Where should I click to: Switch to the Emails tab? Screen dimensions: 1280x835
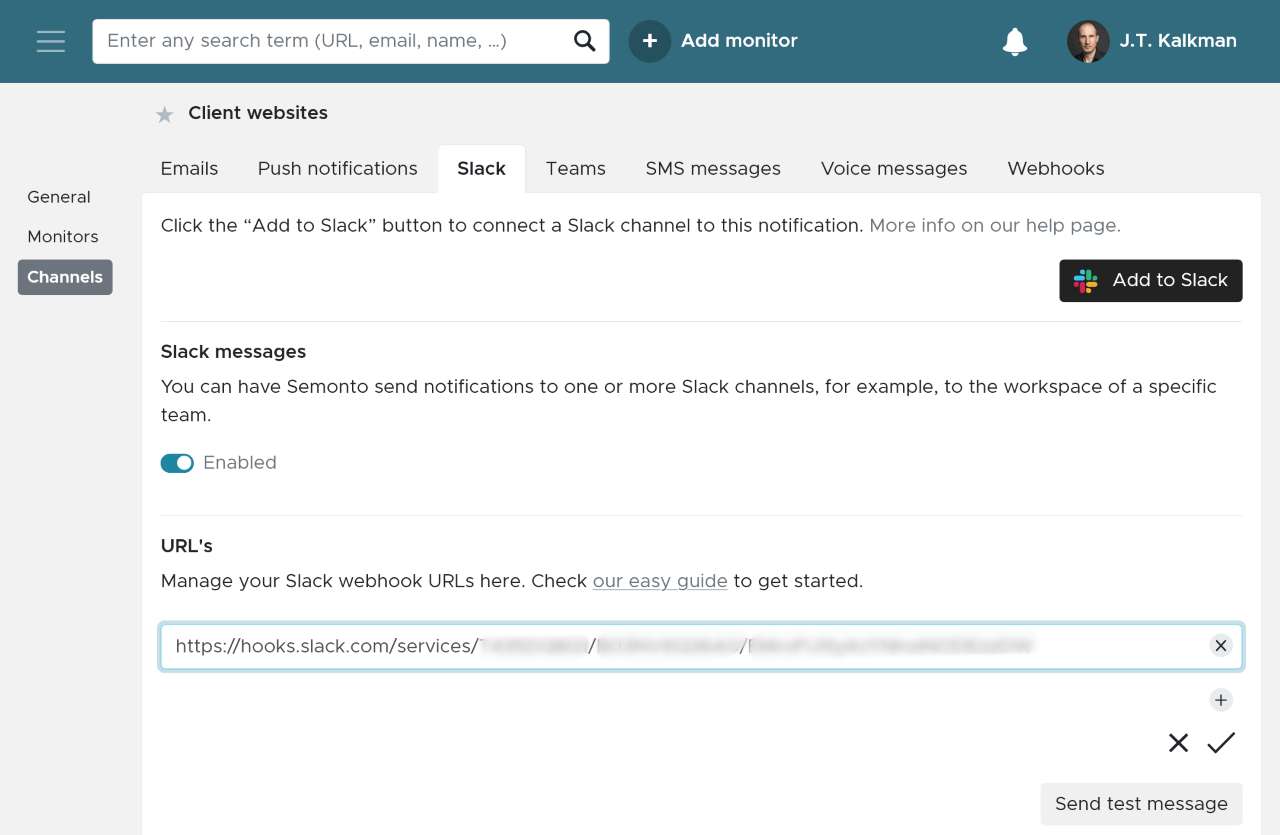coord(189,169)
